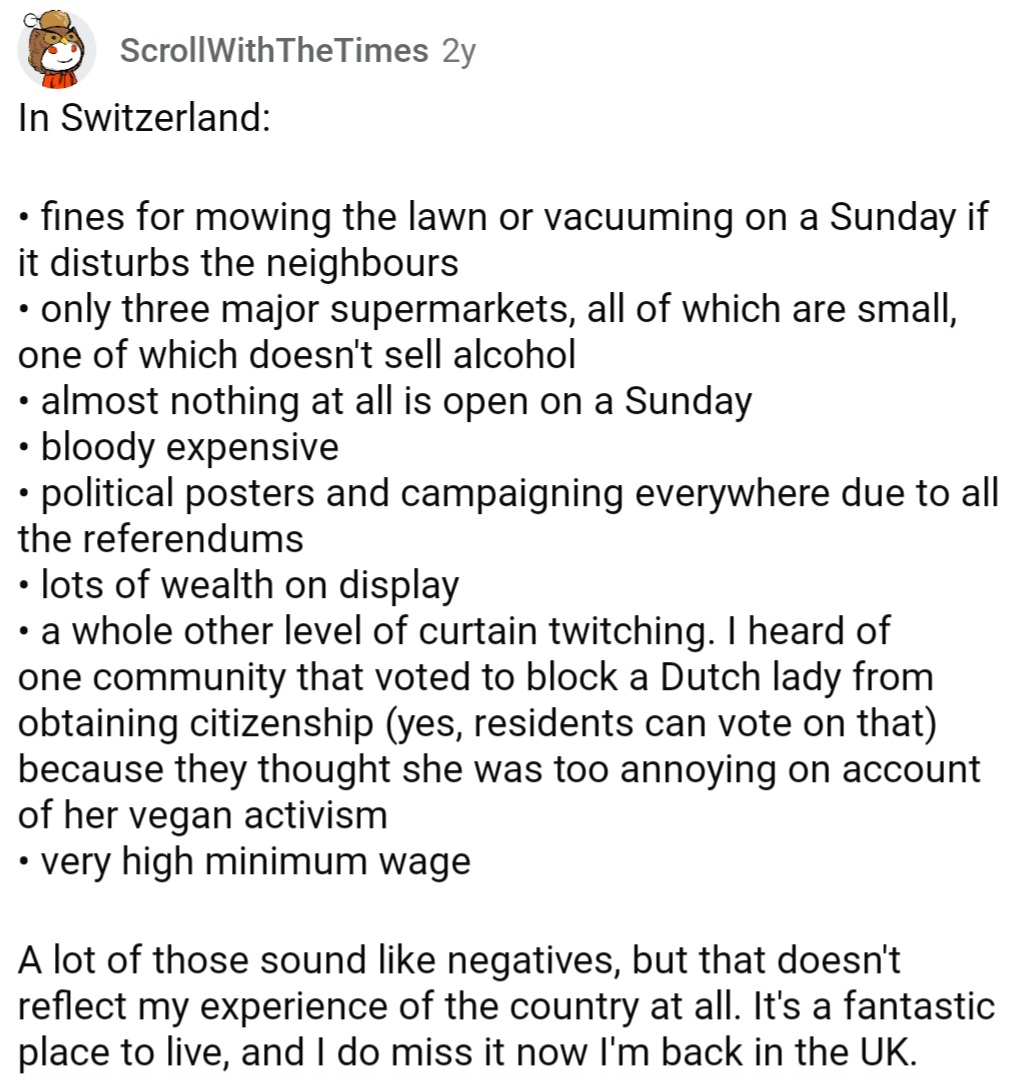Click the 'bloody expensive' bullet
Image resolution: width=1012 pixels, height=1079 pixels.
[x=180, y=447]
